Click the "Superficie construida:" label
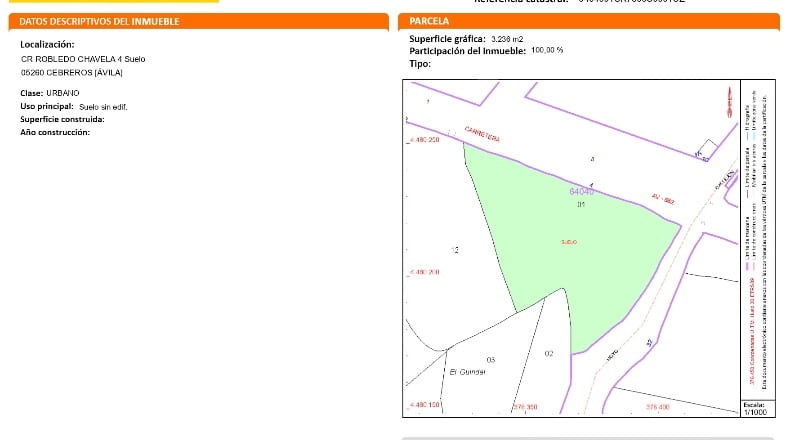 [x=62, y=119]
